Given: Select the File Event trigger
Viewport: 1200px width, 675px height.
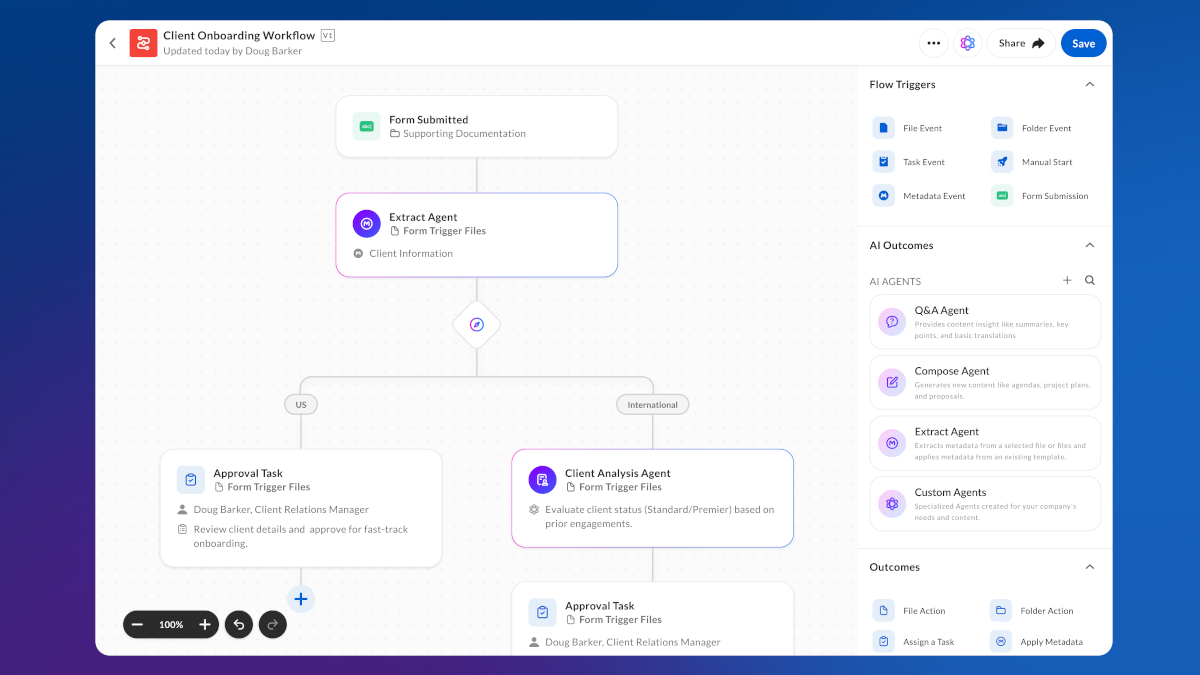Looking at the screenshot, I should tap(909, 128).
